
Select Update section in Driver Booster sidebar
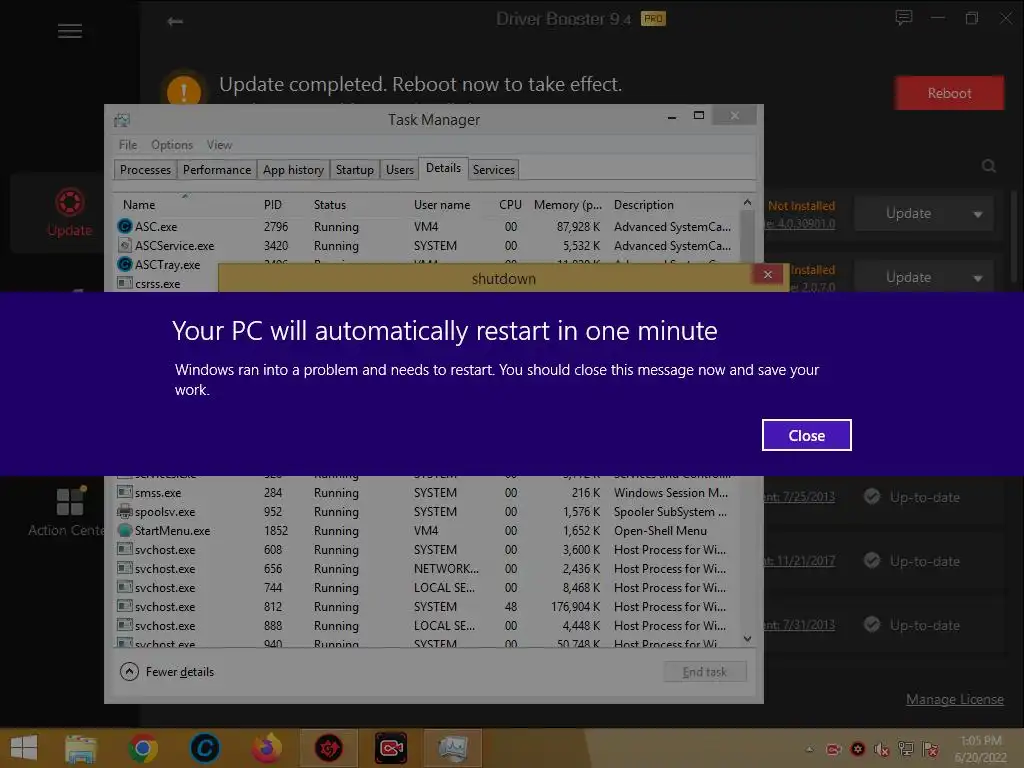click(70, 212)
